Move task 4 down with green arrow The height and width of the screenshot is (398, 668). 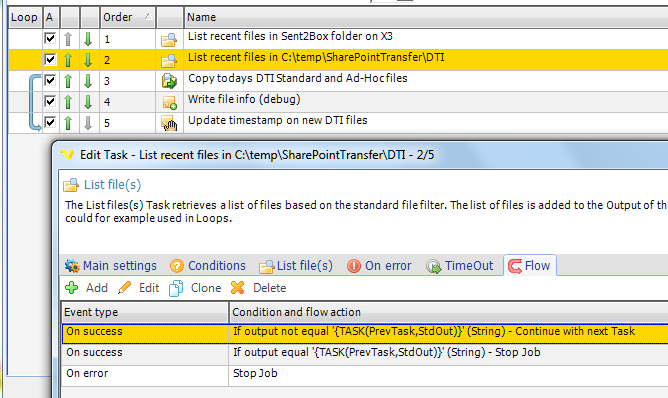(x=88, y=102)
